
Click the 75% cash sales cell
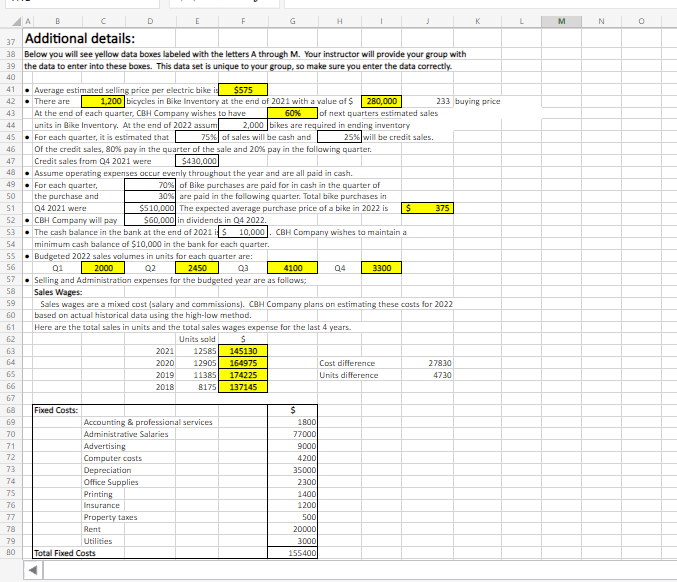coord(197,137)
